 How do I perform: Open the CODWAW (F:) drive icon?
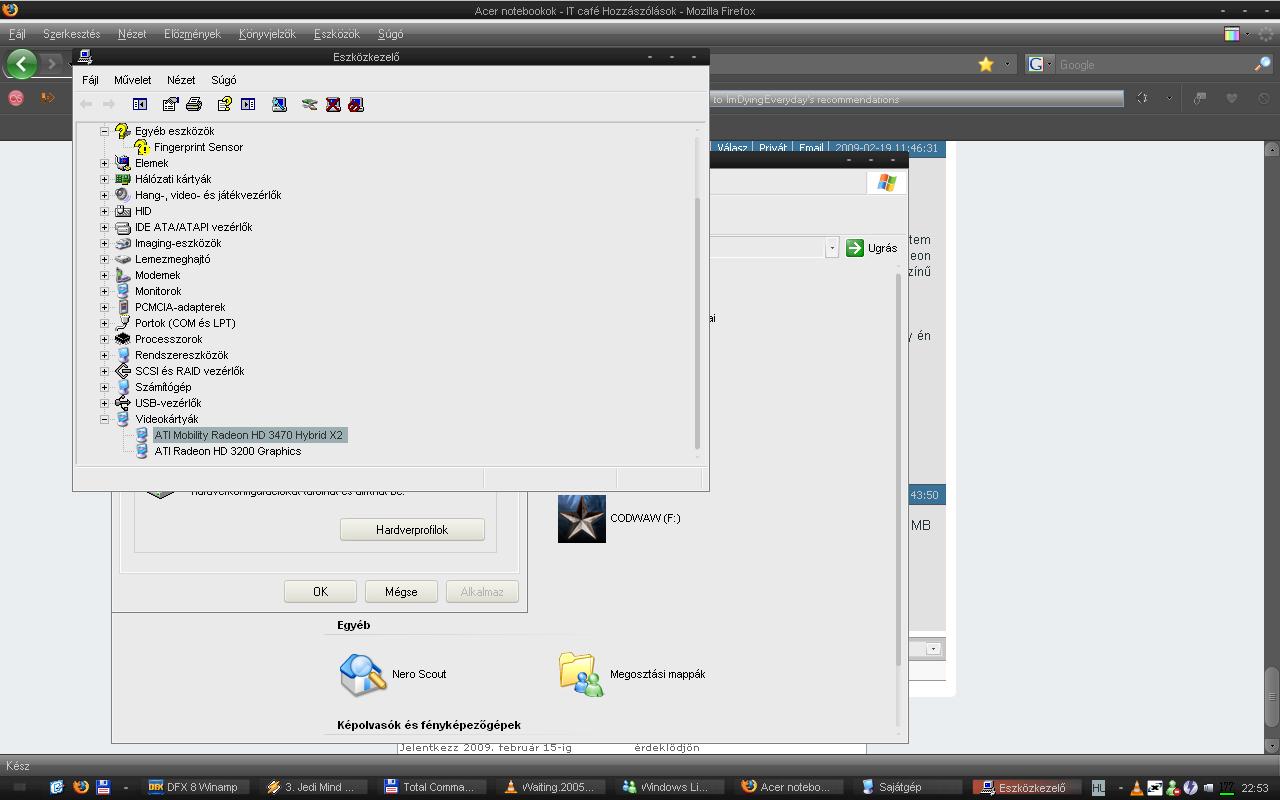(x=582, y=518)
